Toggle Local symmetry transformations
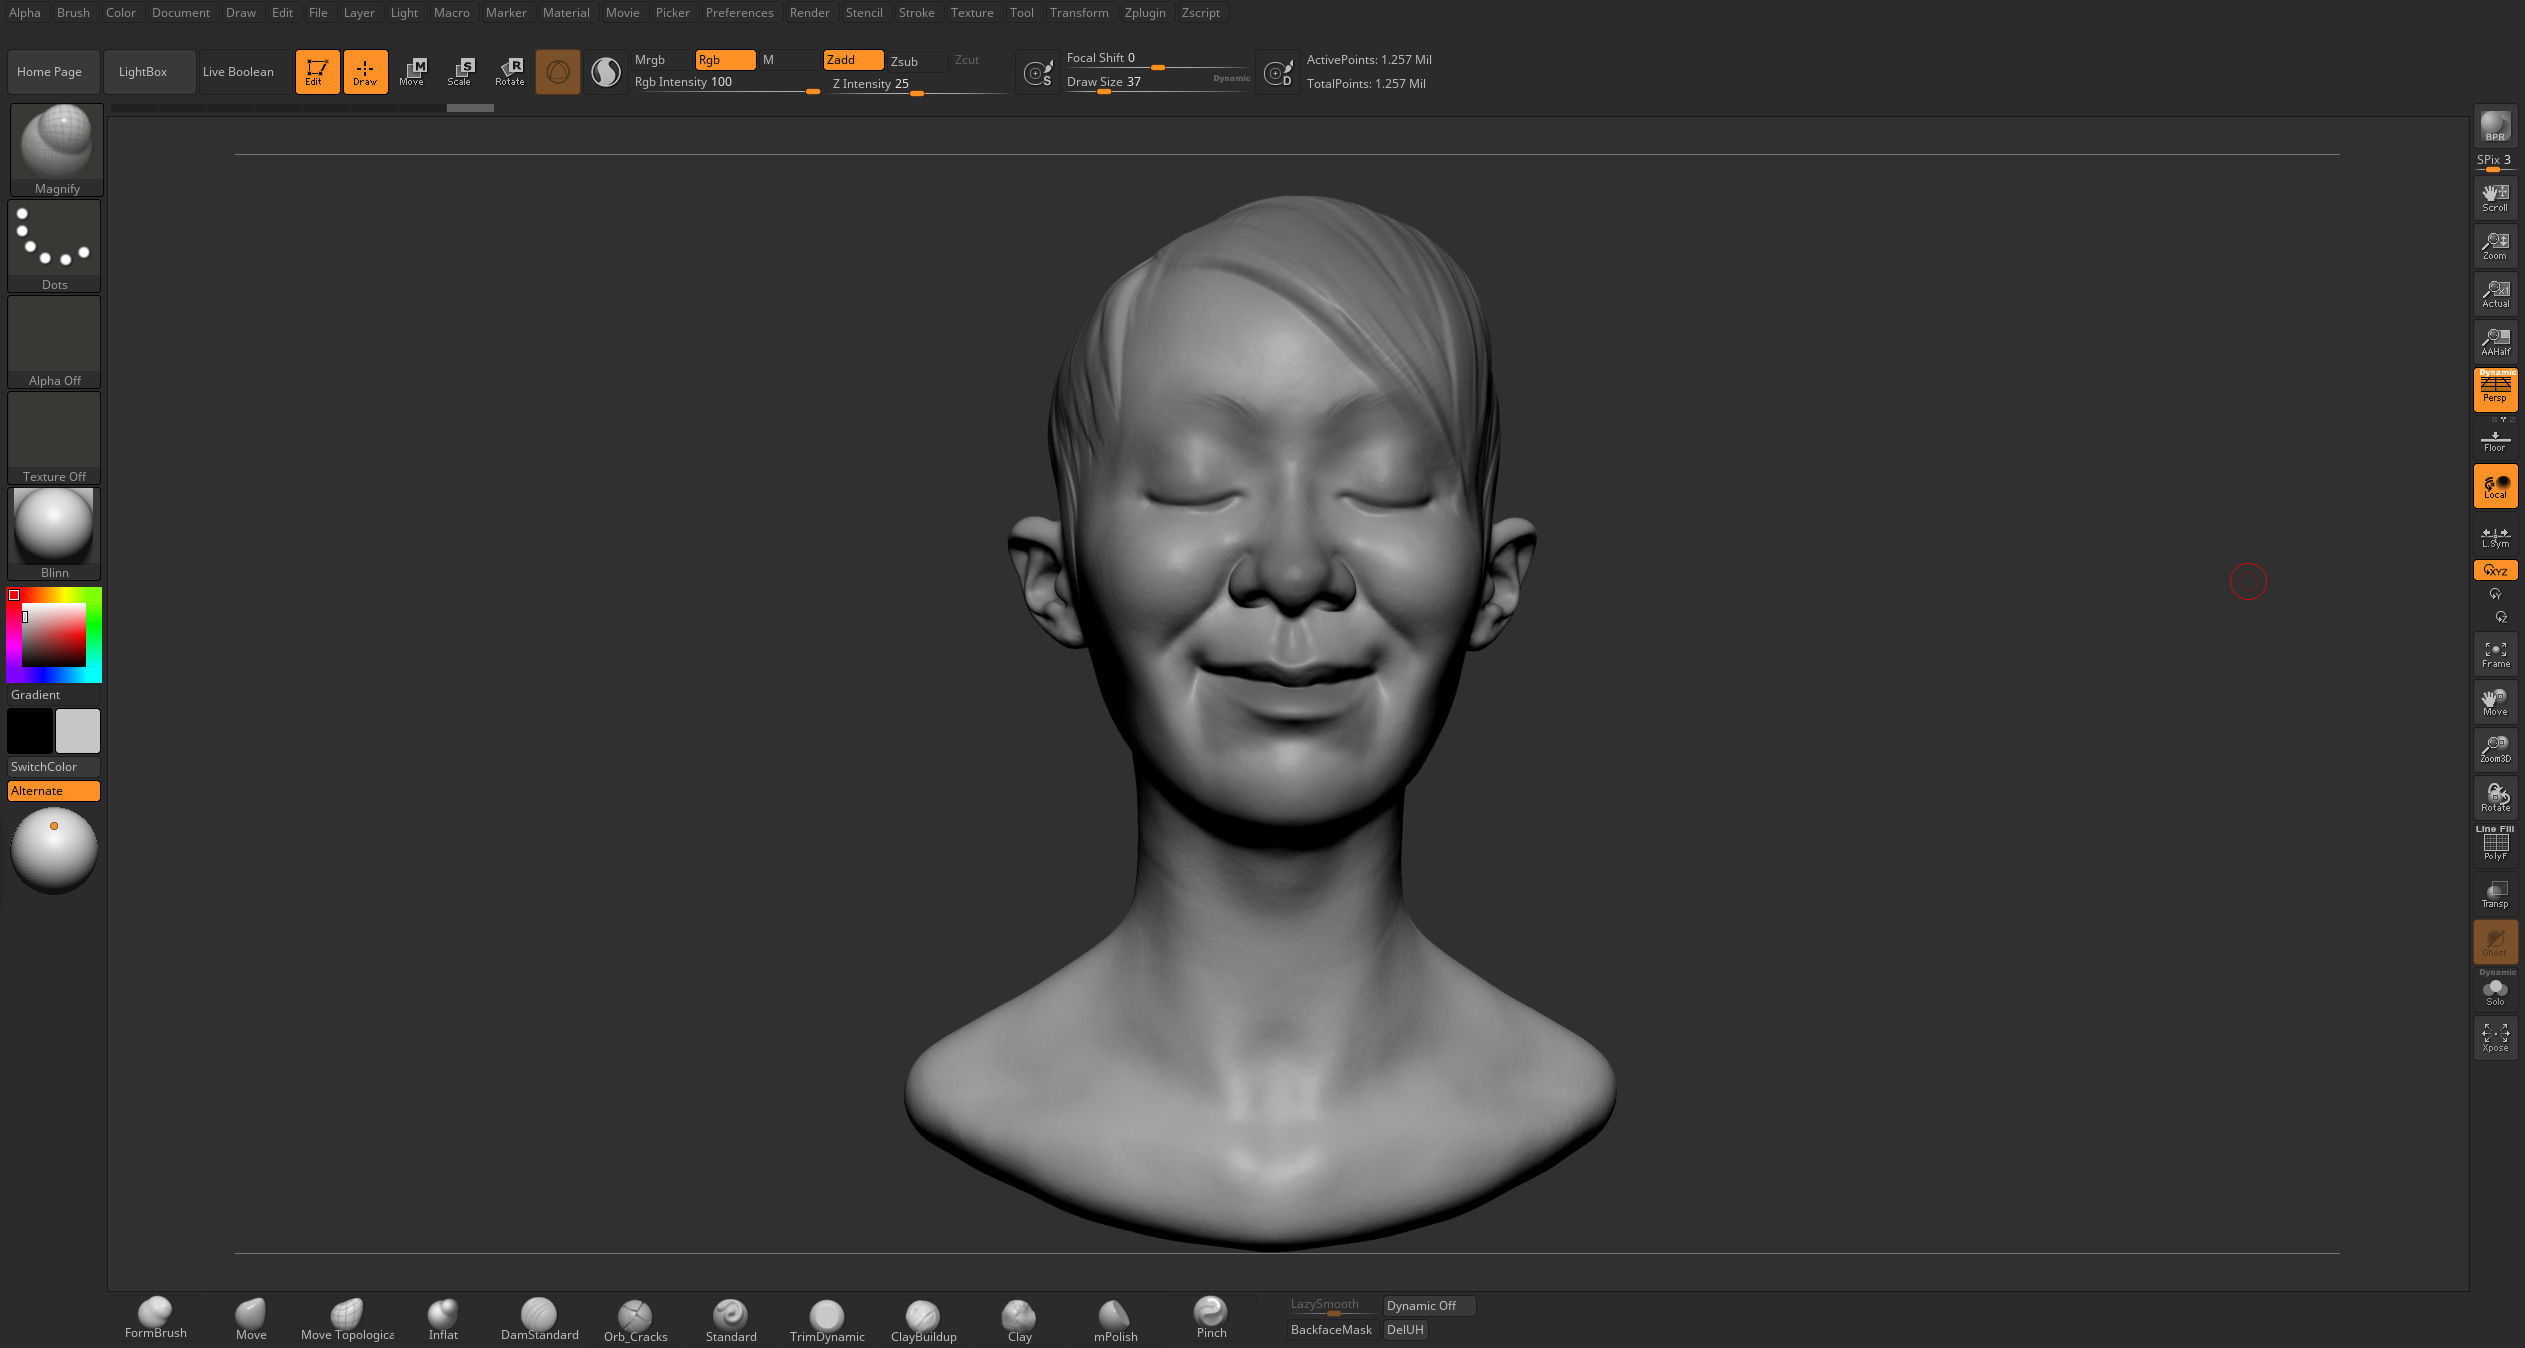 click(2495, 486)
